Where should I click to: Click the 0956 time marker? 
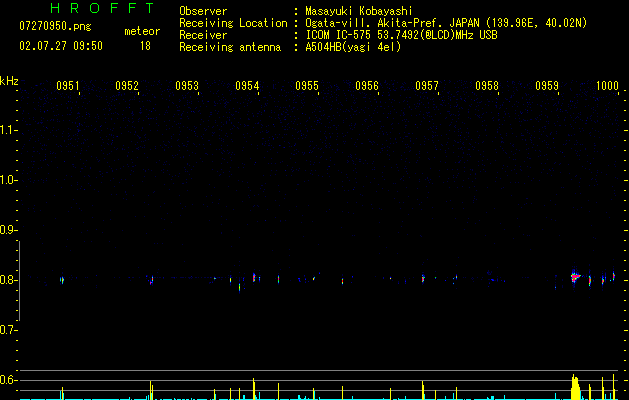click(x=367, y=86)
